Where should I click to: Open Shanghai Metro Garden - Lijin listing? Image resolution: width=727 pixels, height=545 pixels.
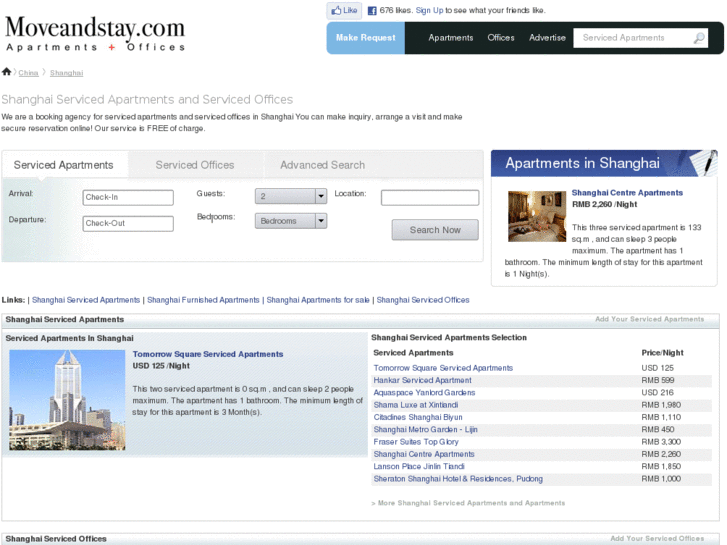click(x=426, y=430)
